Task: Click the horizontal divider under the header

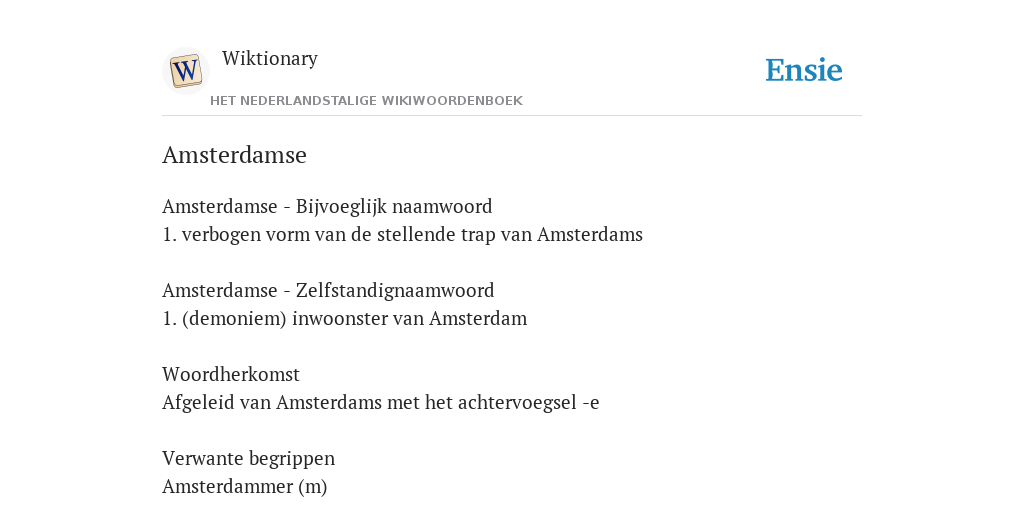Action: click(x=512, y=116)
